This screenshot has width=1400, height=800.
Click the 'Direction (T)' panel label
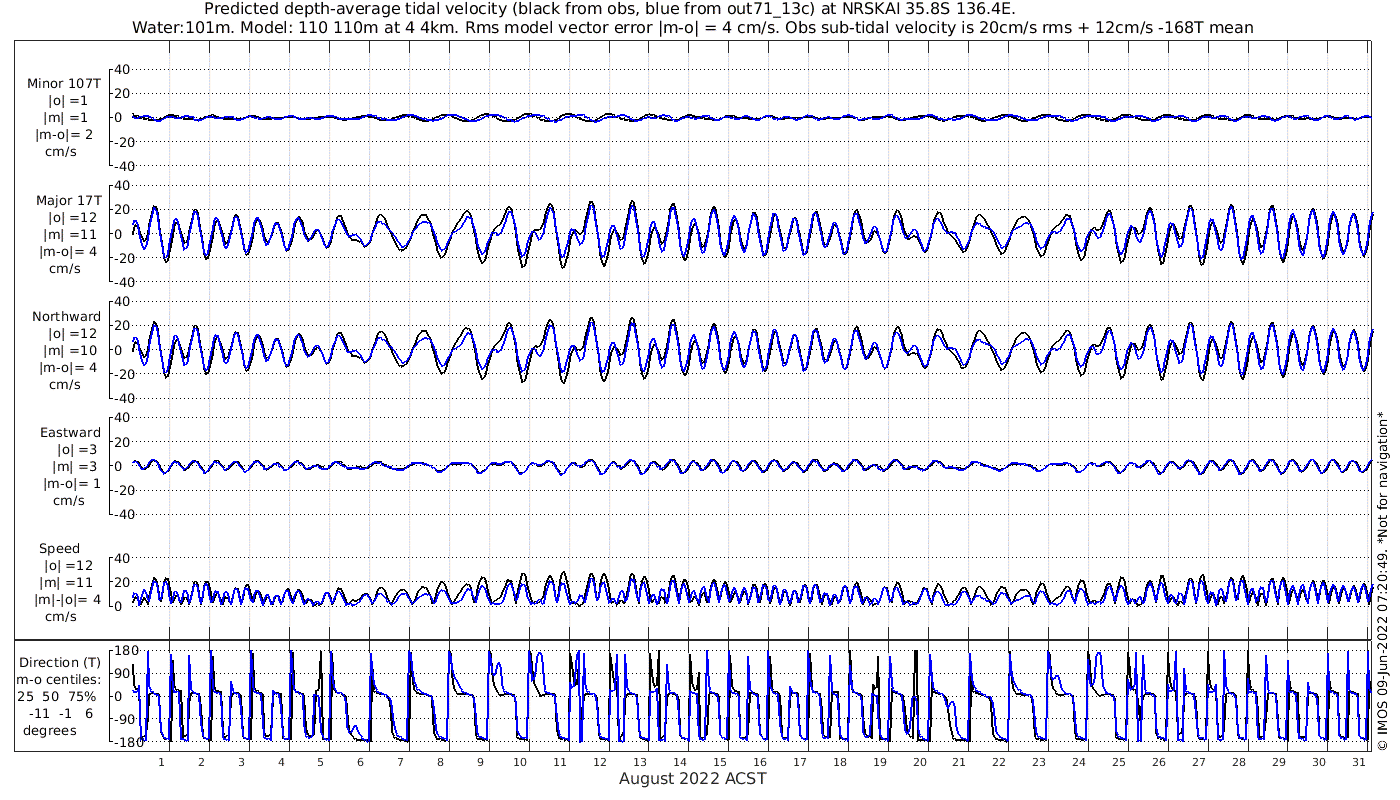(60, 662)
